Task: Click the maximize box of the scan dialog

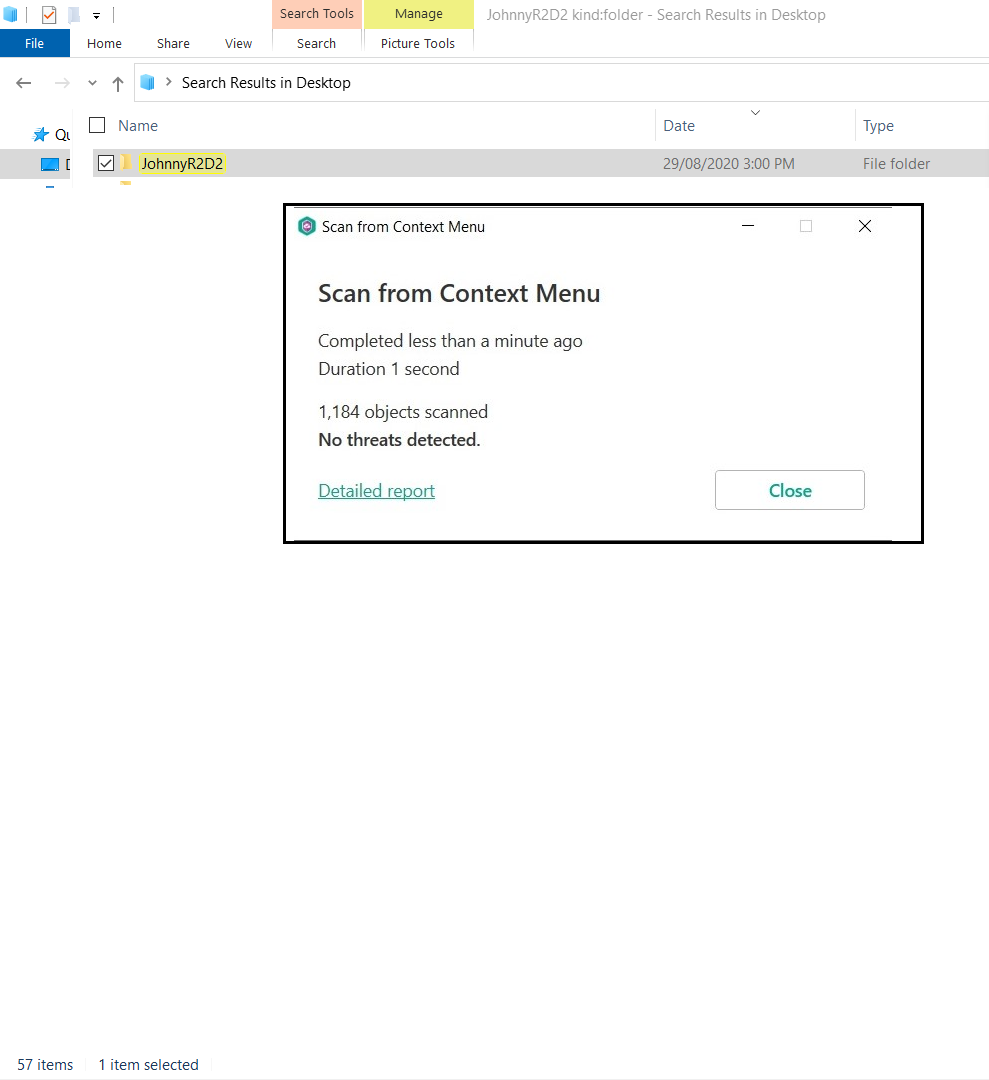Action: click(x=806, y=226)
